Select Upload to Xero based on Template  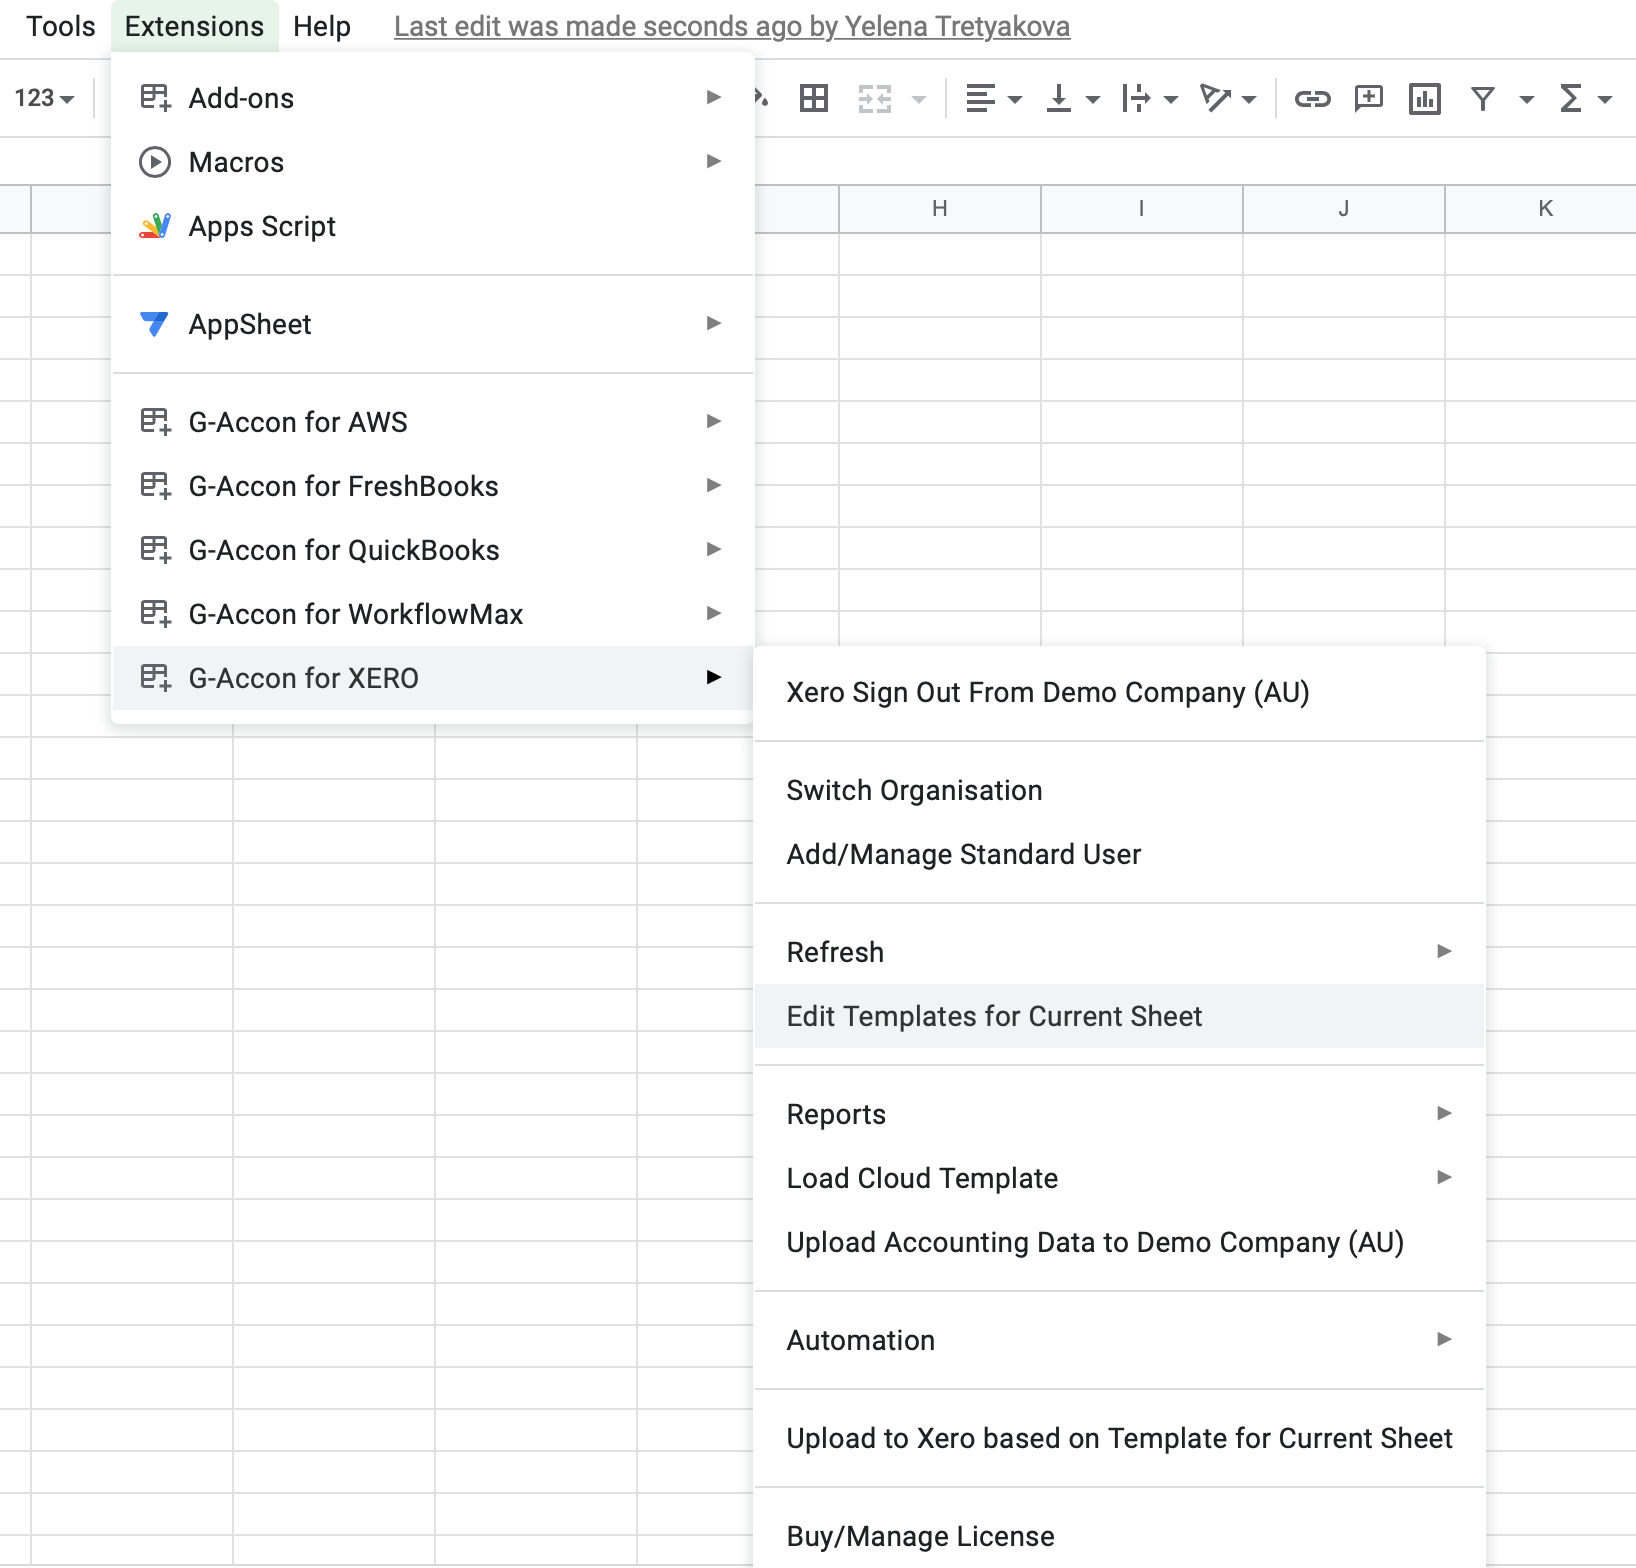click(x=1119, y=1438)
